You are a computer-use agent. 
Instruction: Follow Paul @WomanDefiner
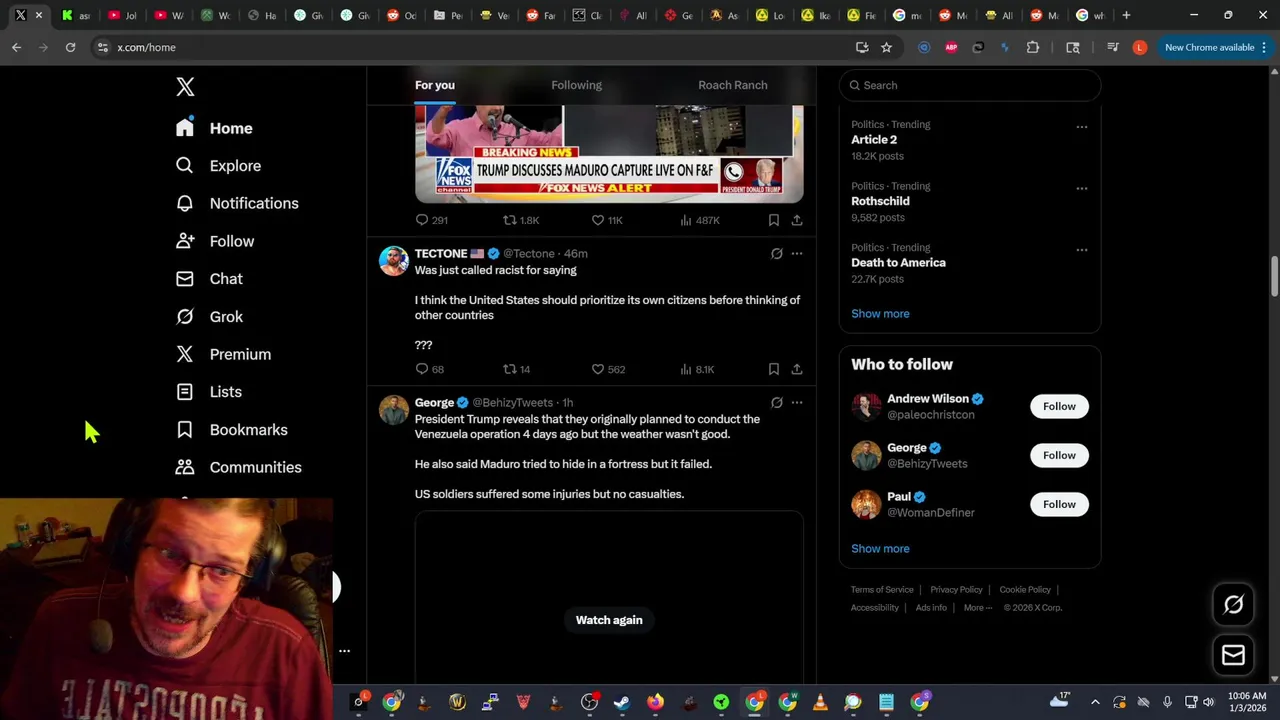[1059, 504]
